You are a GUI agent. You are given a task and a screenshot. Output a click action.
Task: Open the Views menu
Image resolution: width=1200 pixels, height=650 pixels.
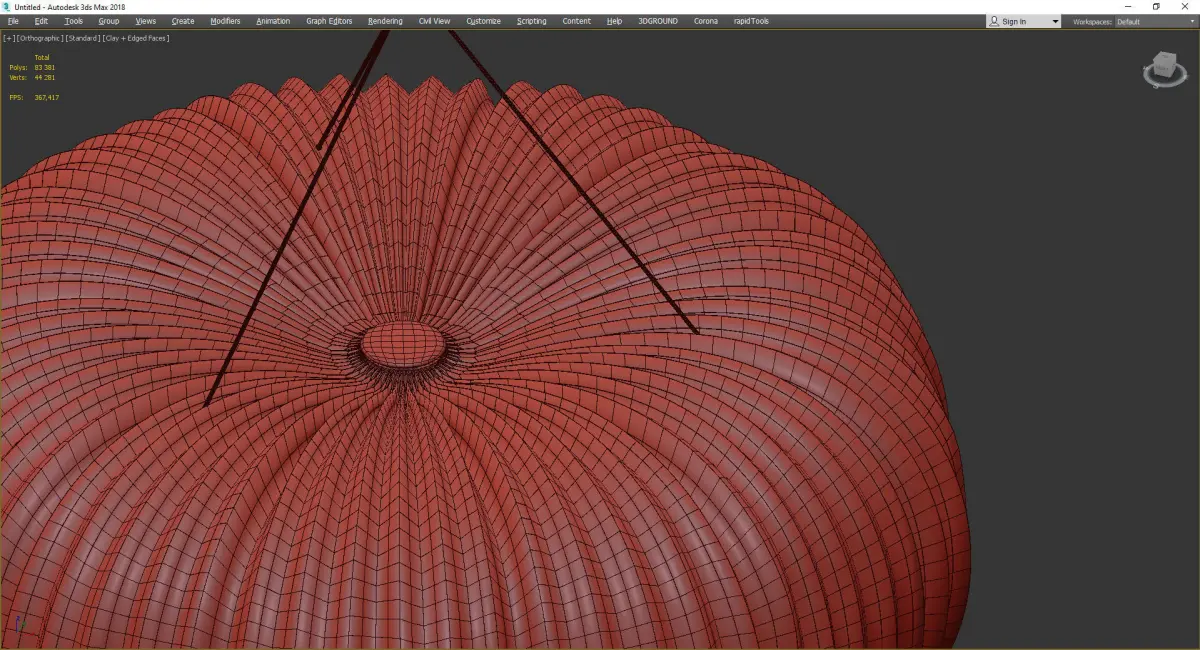click(x=146, y=21)
